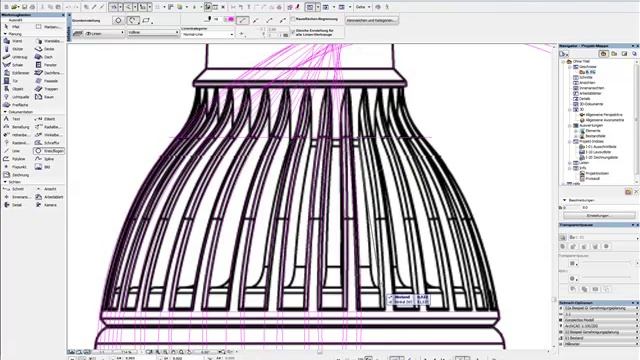The height and width of the screenshot is (360, 640).
Task: Expand Beschreibungen section in Navigator
Action: click(x=564, y=200)
